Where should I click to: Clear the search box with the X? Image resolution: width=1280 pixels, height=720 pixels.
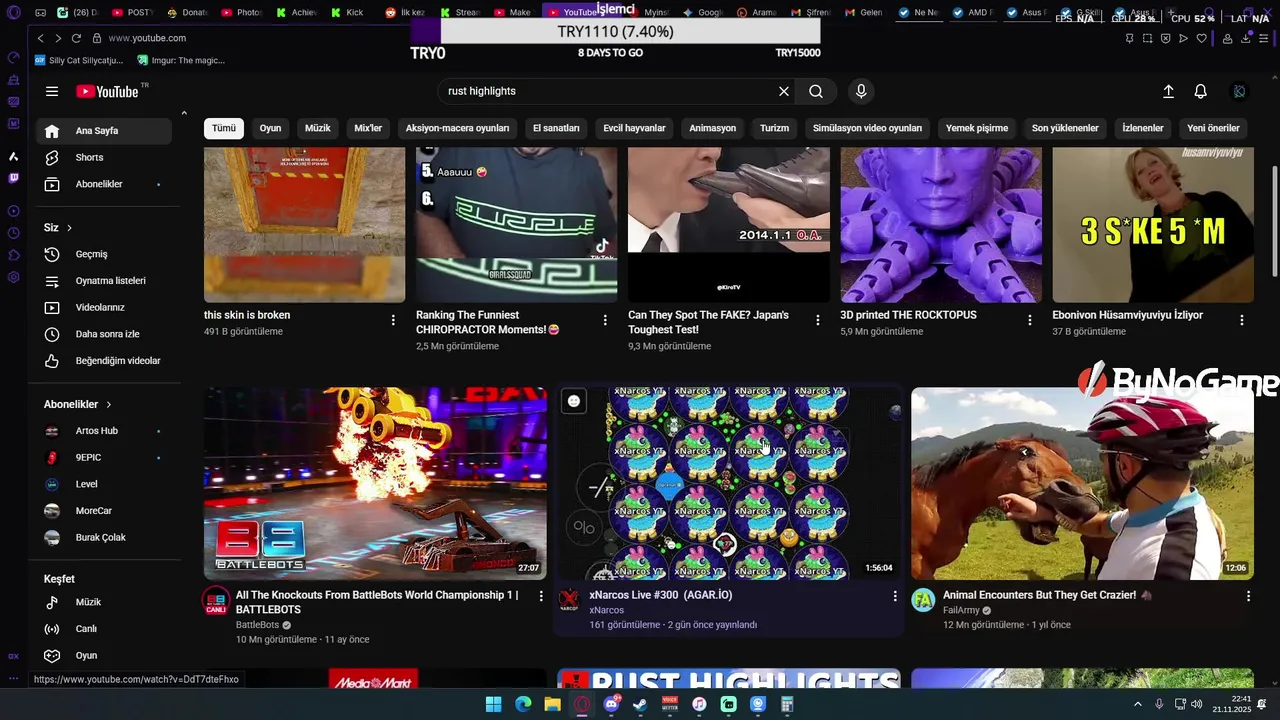pyautogui.click(x=784, y=91)
